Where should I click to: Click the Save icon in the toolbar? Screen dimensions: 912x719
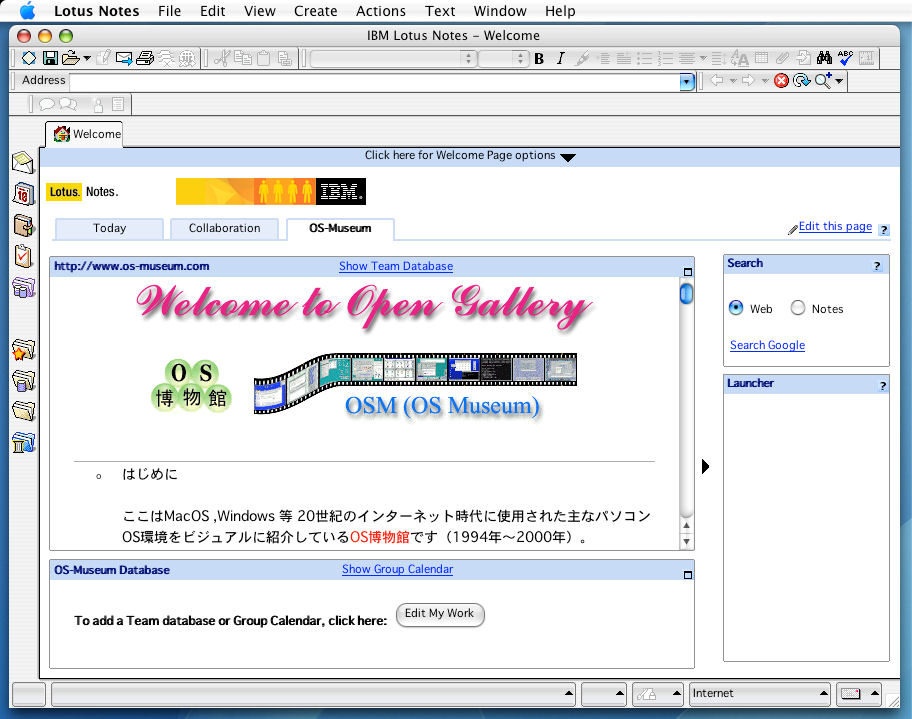(x=50, y=58)
